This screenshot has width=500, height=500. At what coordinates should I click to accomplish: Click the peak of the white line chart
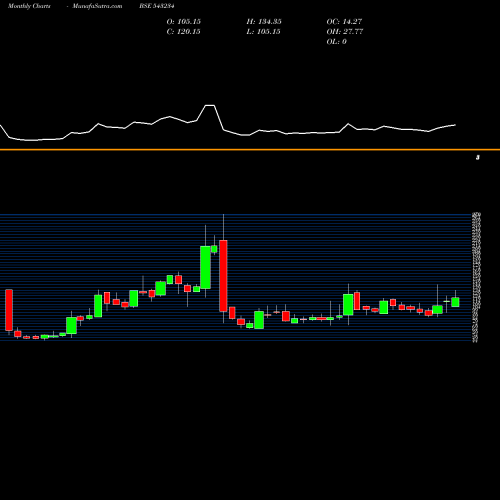(210, 105)
